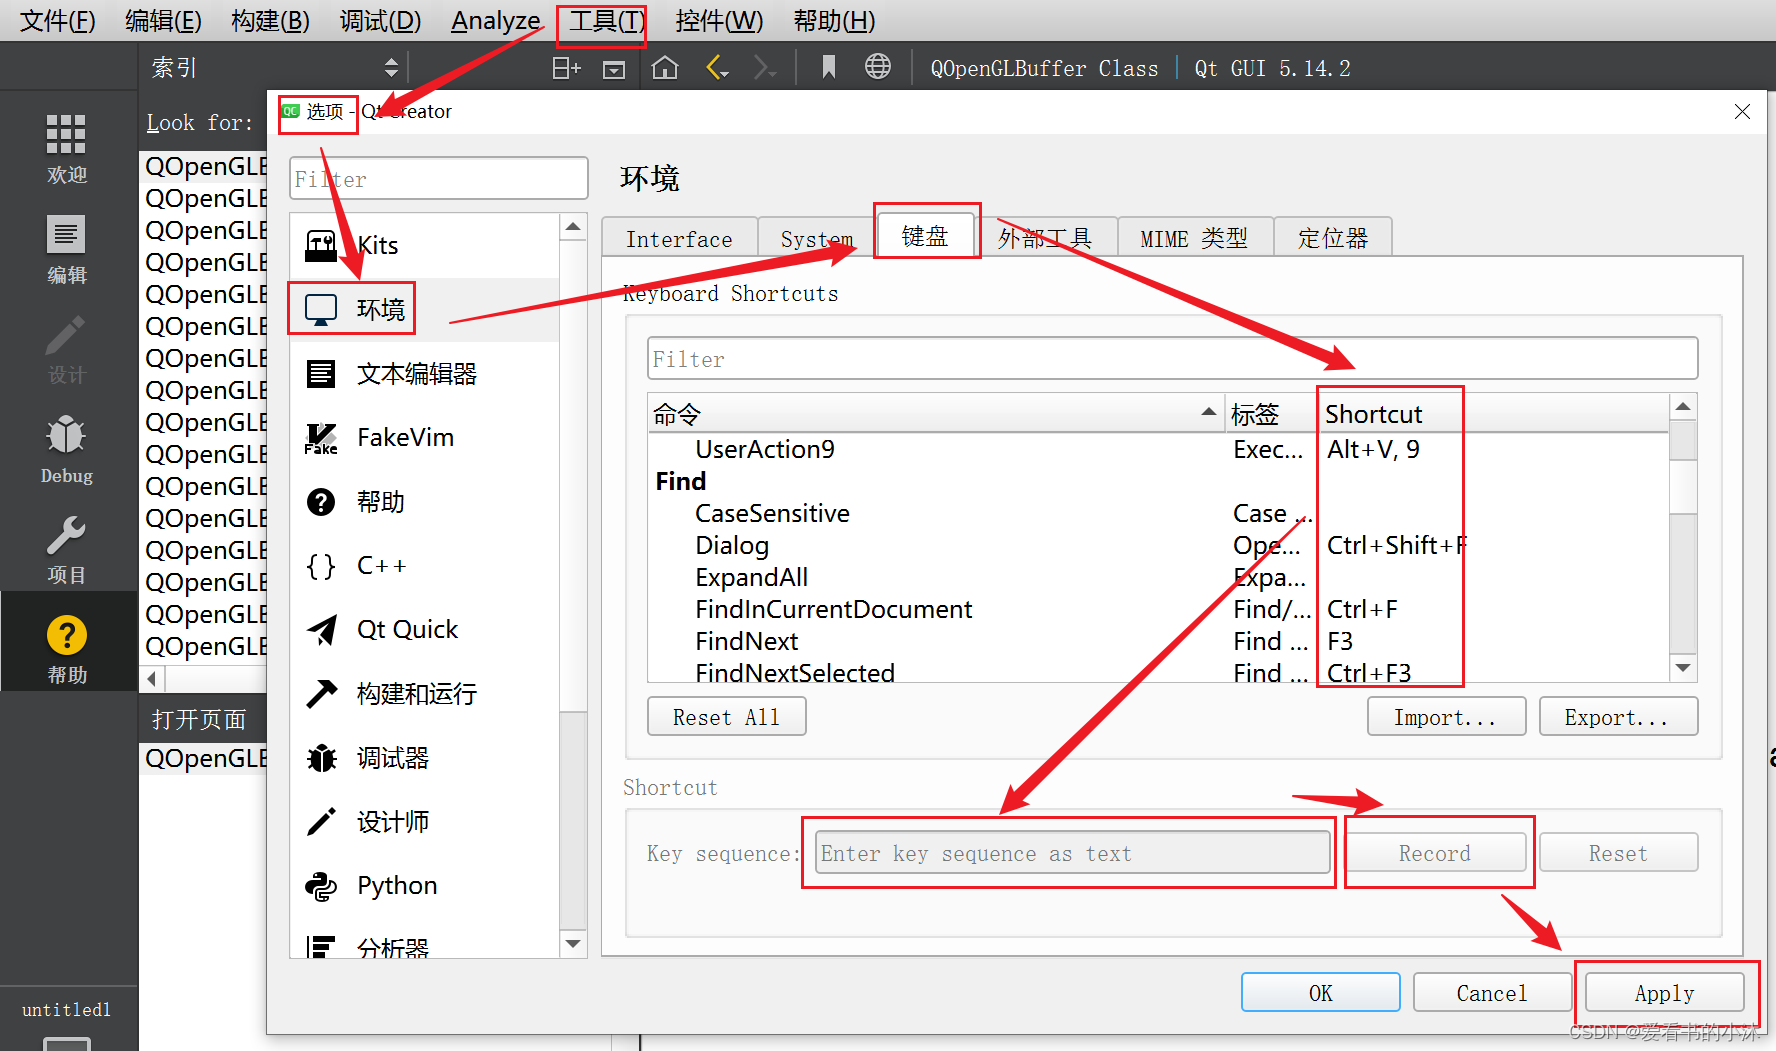Go forward with the grey arrow icon
The height and width of the screenshot is (1051, 1776).
[765, 68]
